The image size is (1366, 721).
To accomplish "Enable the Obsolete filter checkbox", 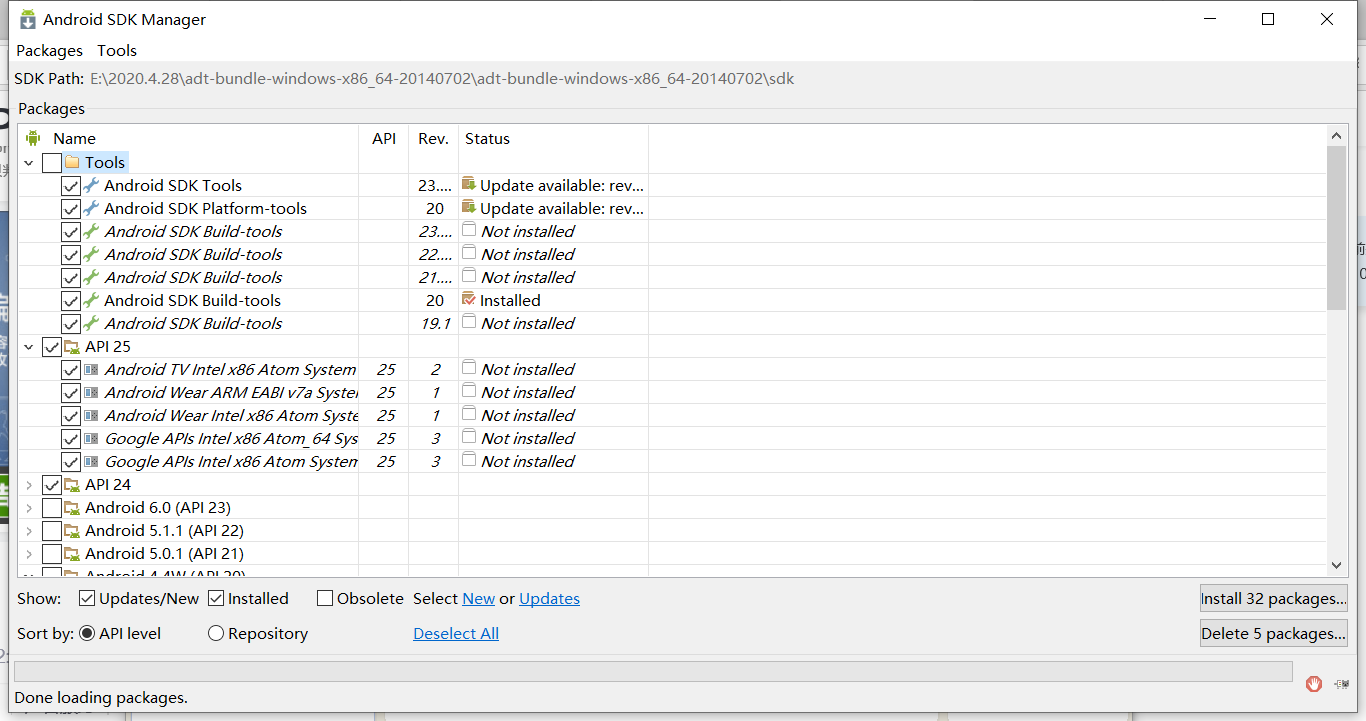I will click(325, 598).
